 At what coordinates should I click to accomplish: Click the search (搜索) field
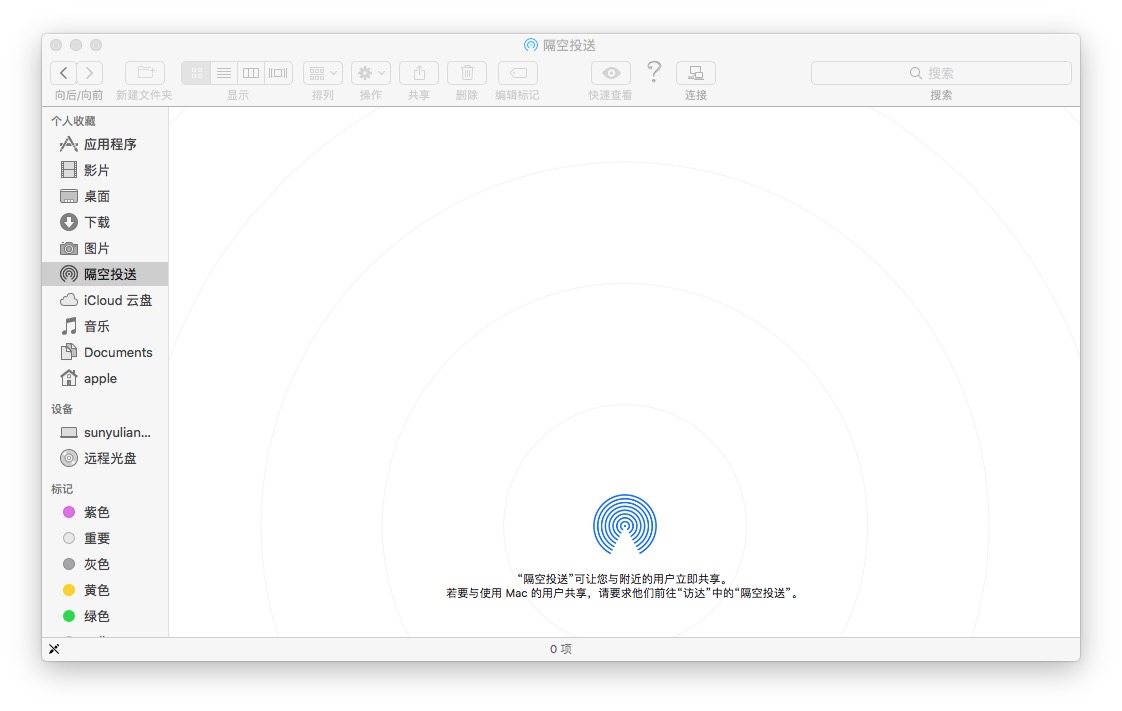tap(940, 73)
